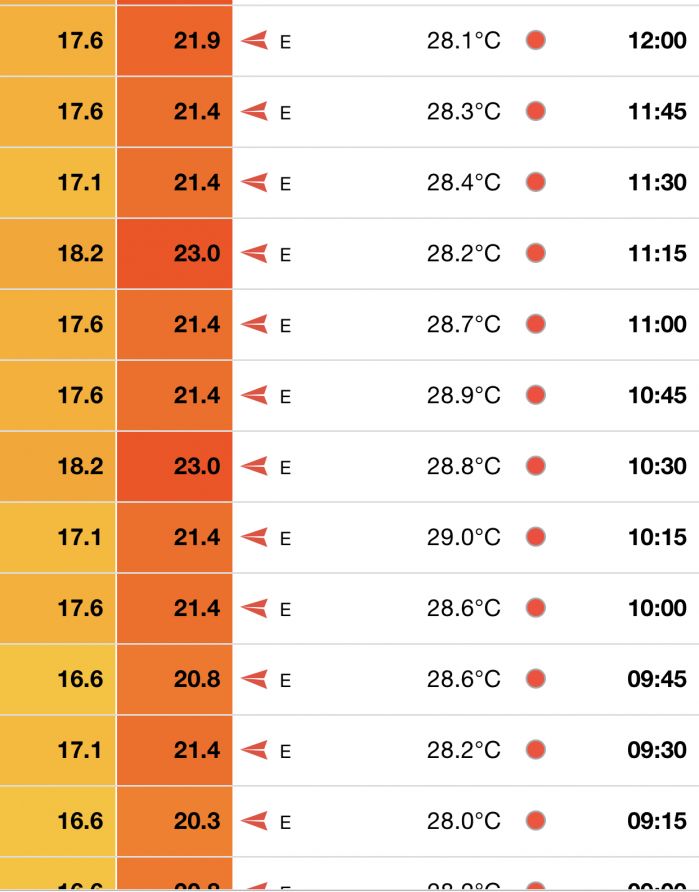This screenshot has height=892, width=699.
Task: Select the 21.9 gust value at 12:00
Action: (x=197, y=40)
